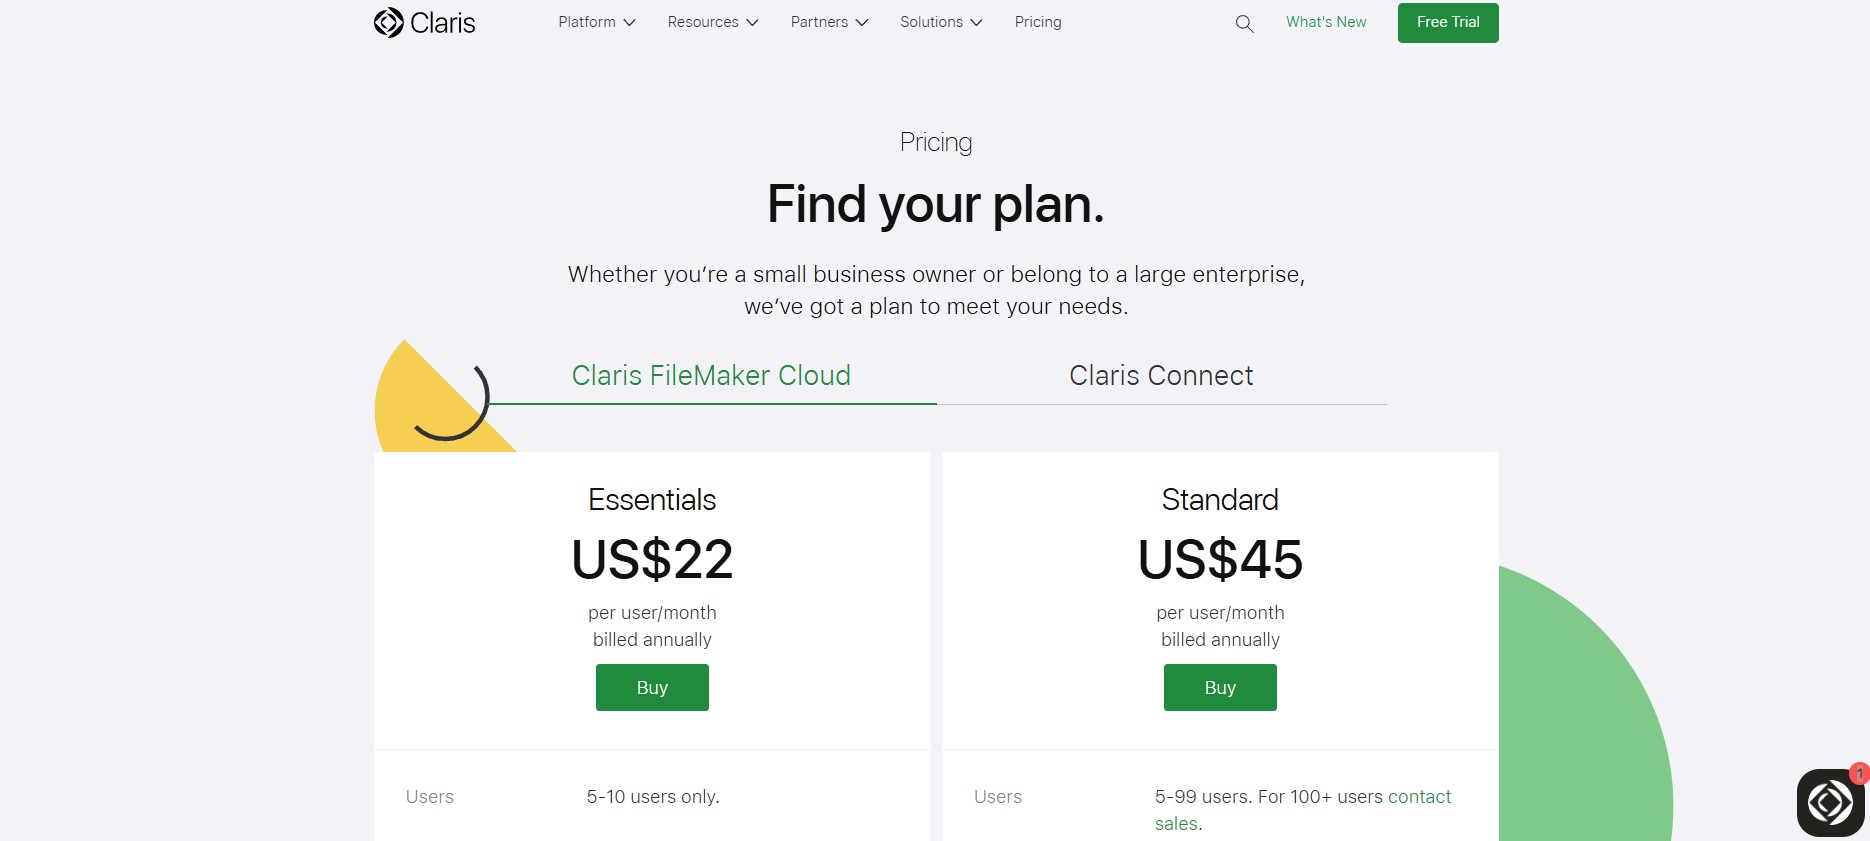Expand the Resources dropdown menu
1870x841 pixels.
(x=712, y=22)
